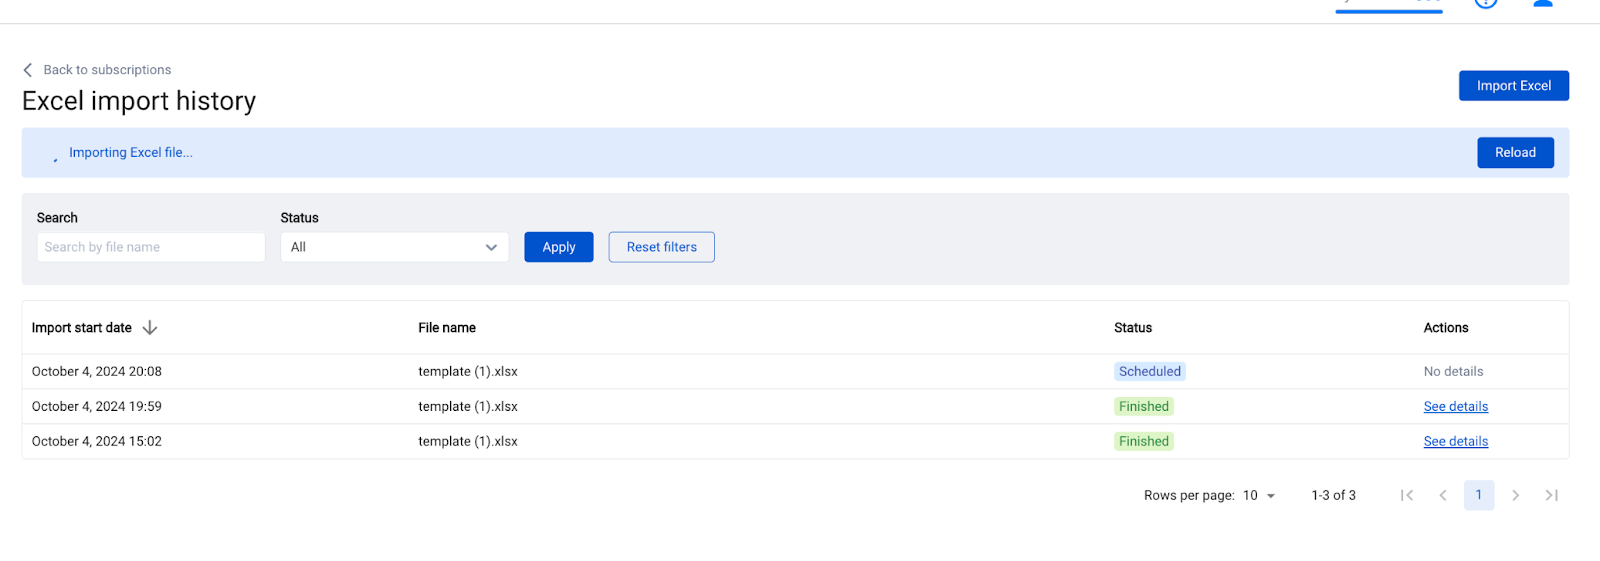Sort by Import start date arrow
The width and height of the screenshot is (1600, 561).
tap(150, 328)
